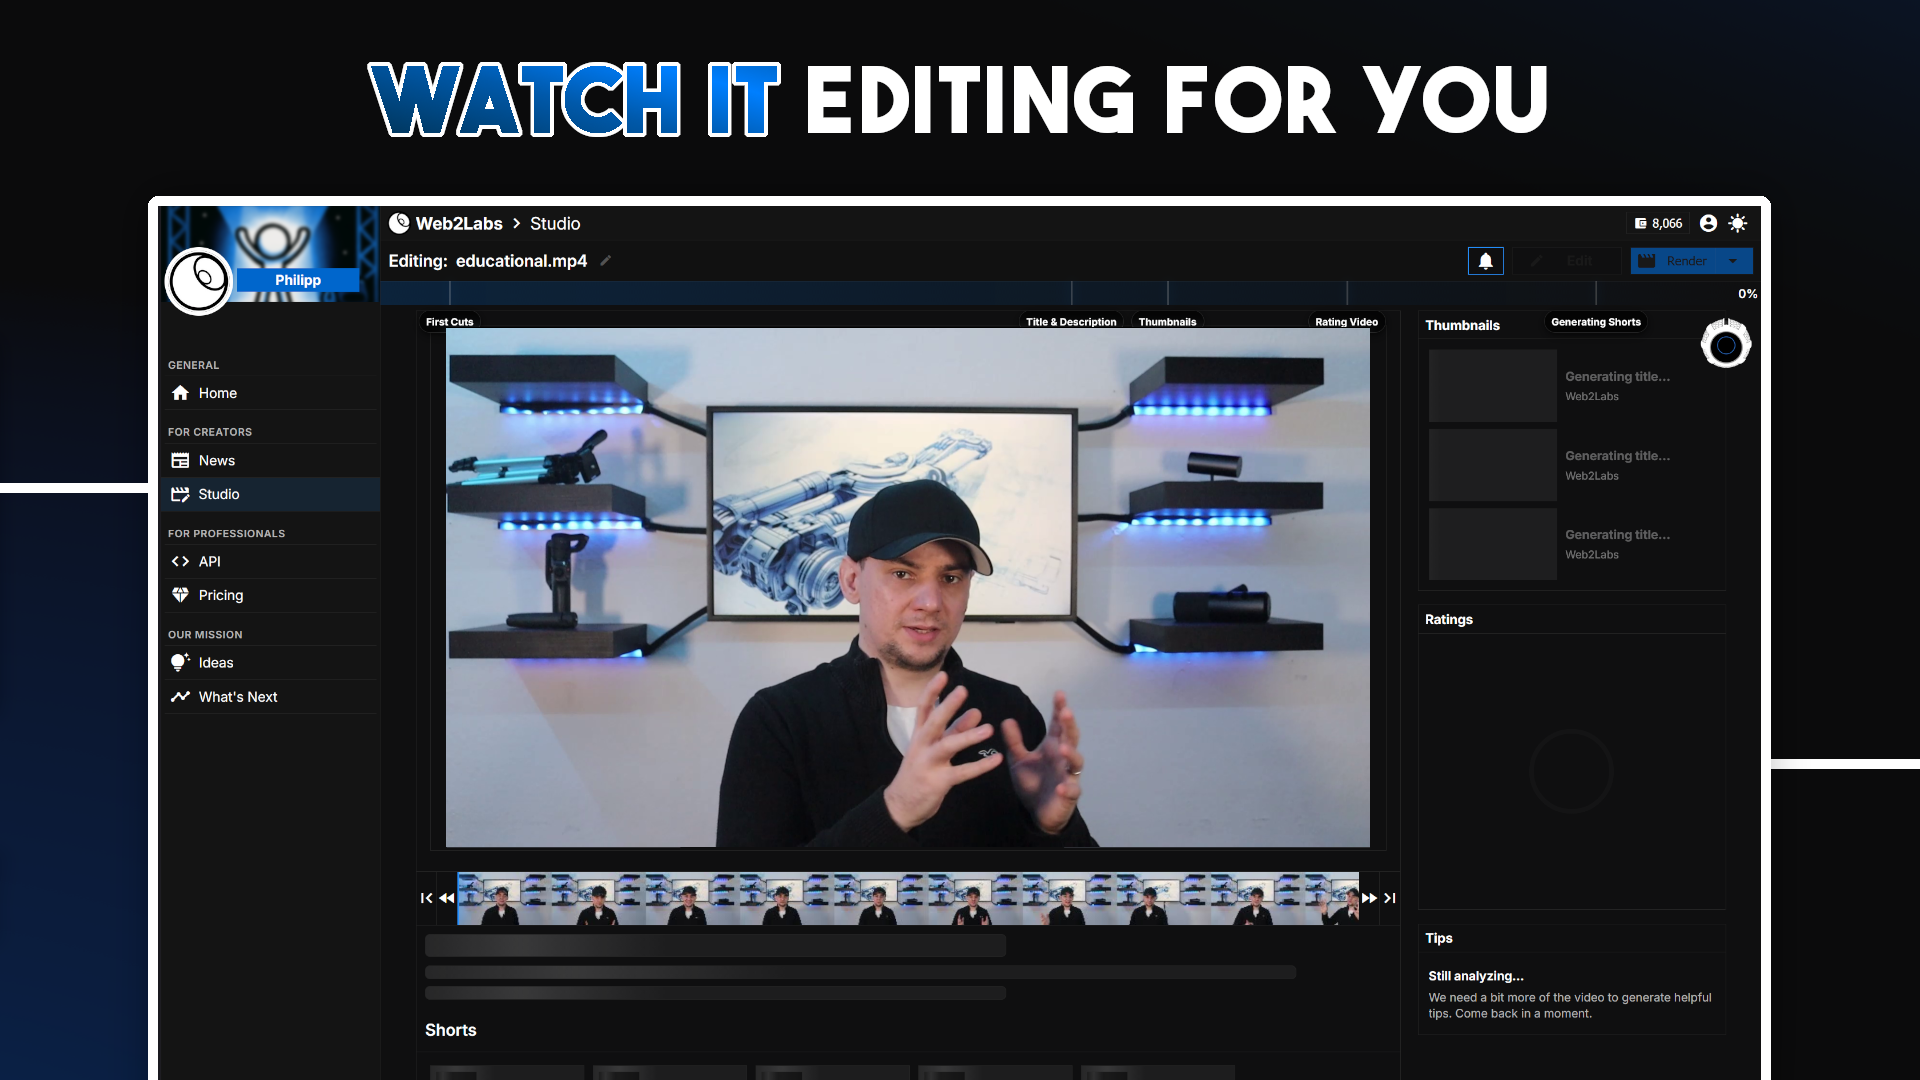Open What's Next trend icon
The width and height of the screenshot is (1920, 1080).
(x=180, y=697)
